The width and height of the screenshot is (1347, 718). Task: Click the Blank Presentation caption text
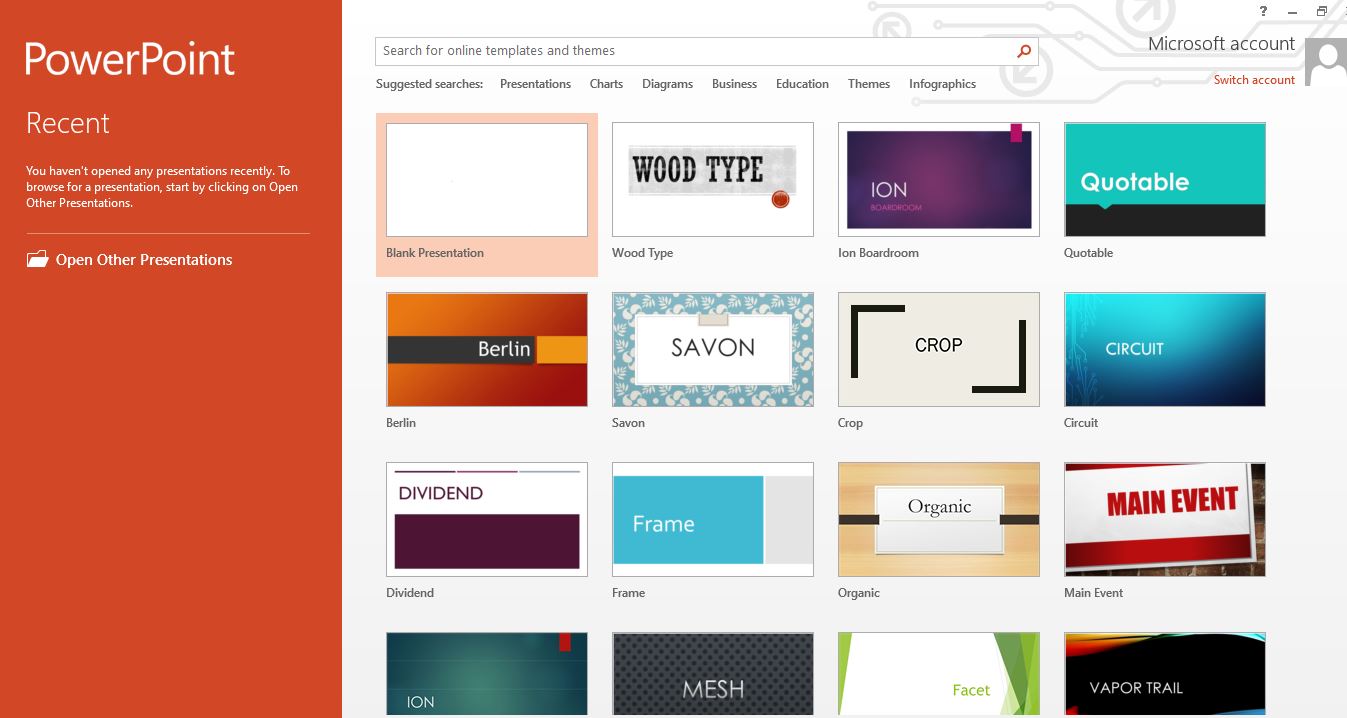coord(435,253)
